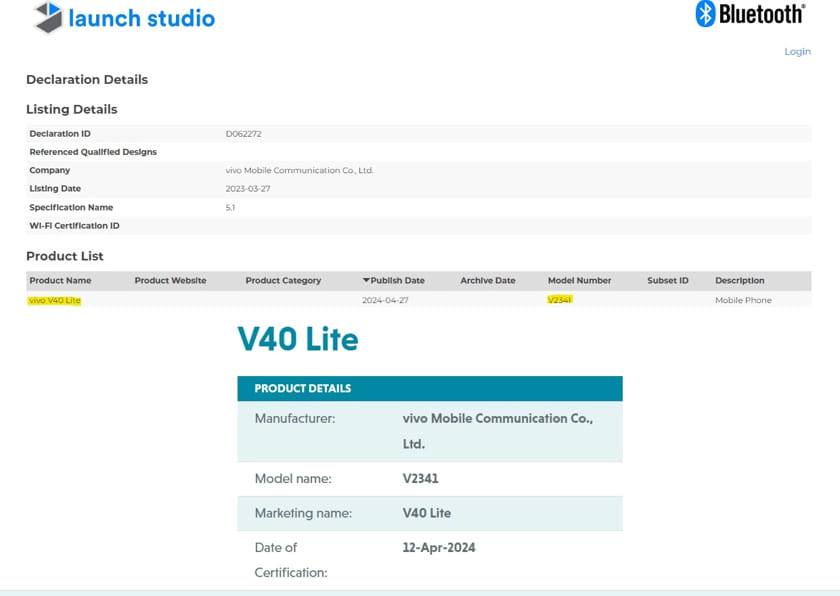Select the Mobile Phone description cell
840x596 pixels.
click(743, 300)
